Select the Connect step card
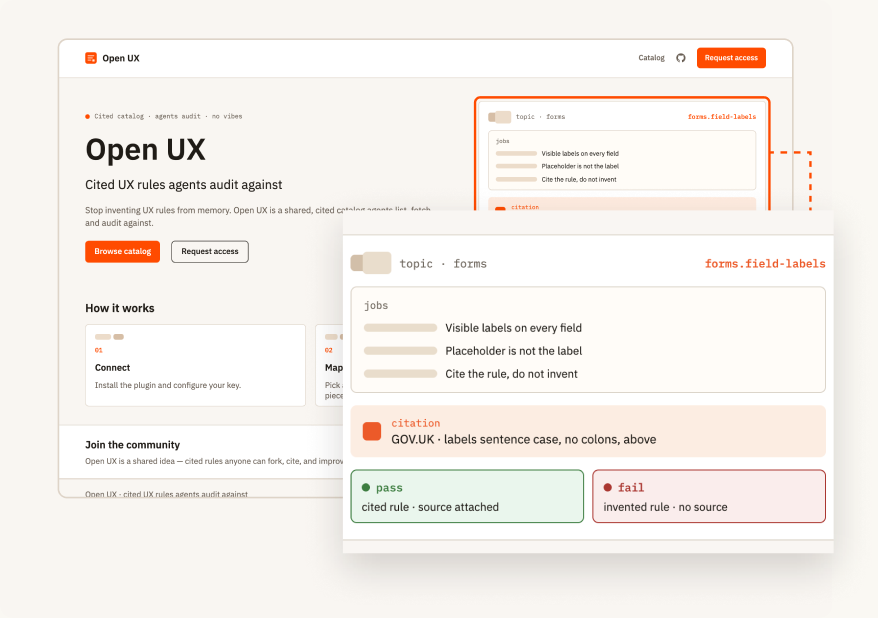This screenshot has width=878, height=618. pyautogui.click(x=195, y=365)
